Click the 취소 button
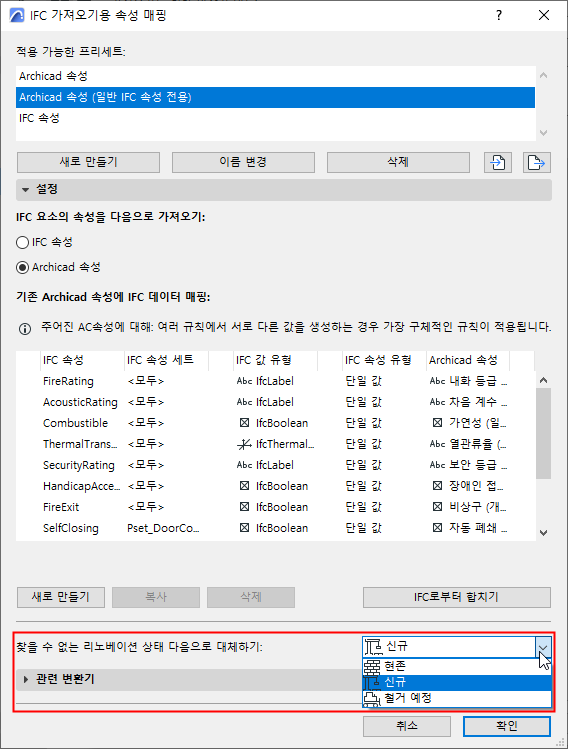The height and width of the screenshot is (749, 568). 407,726
